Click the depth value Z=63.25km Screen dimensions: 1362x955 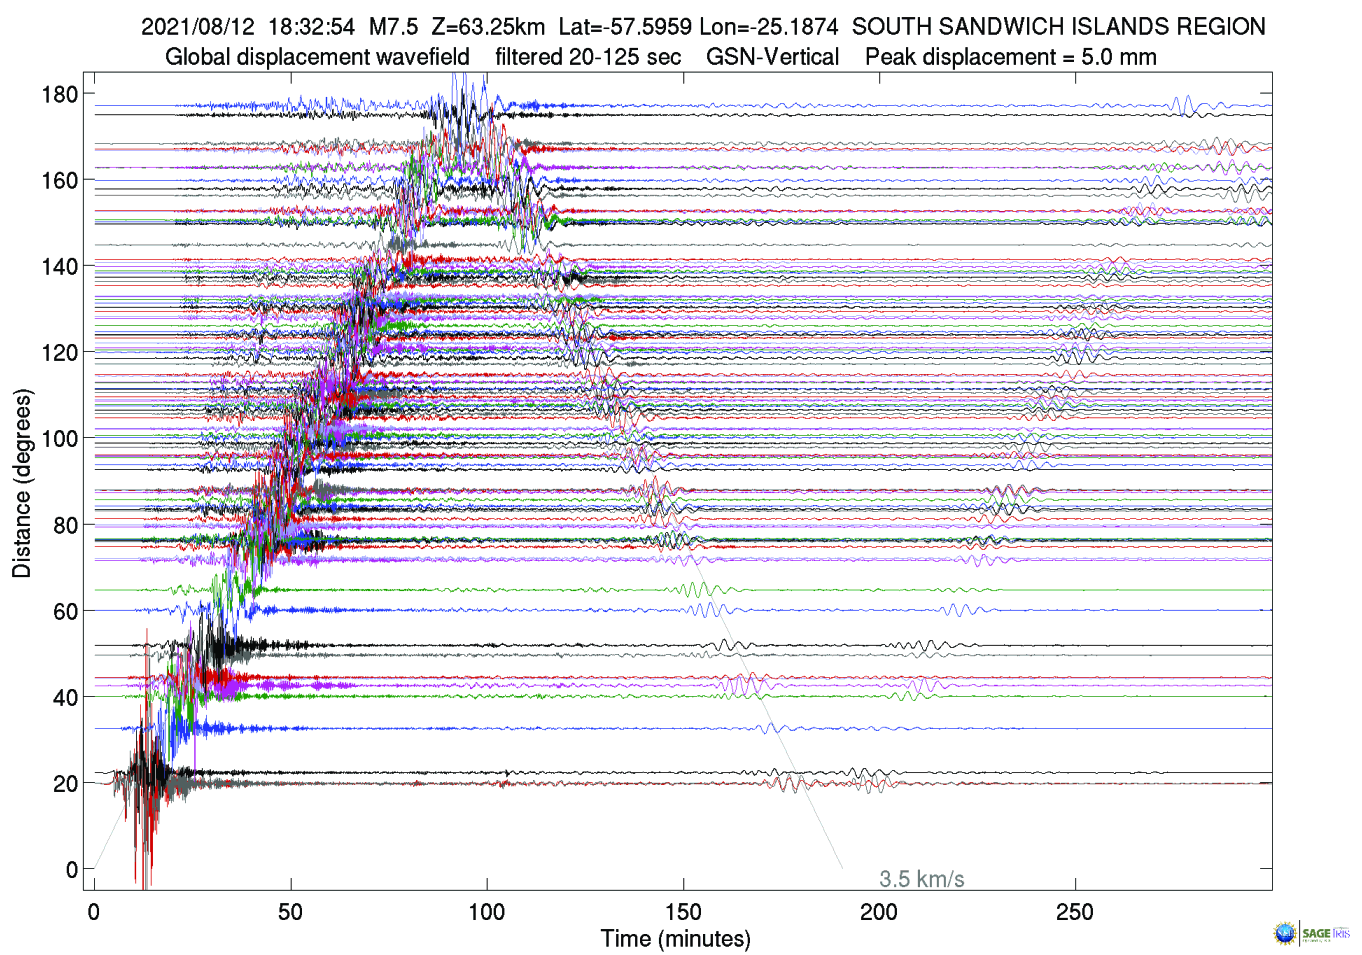coord(488,27)
